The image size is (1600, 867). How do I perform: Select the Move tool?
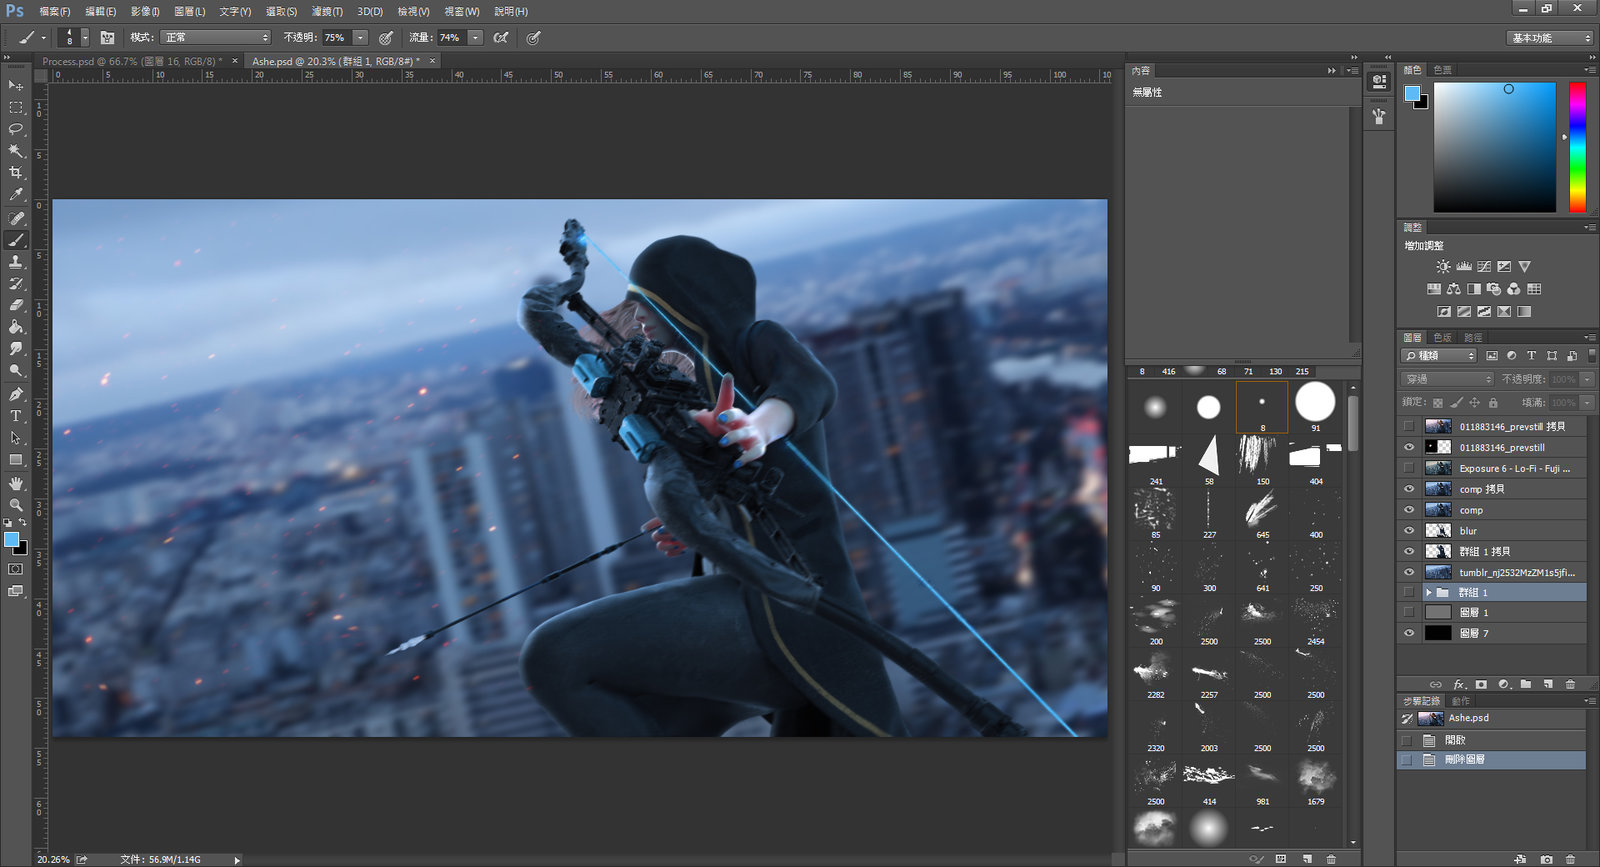tap(16, 86)
